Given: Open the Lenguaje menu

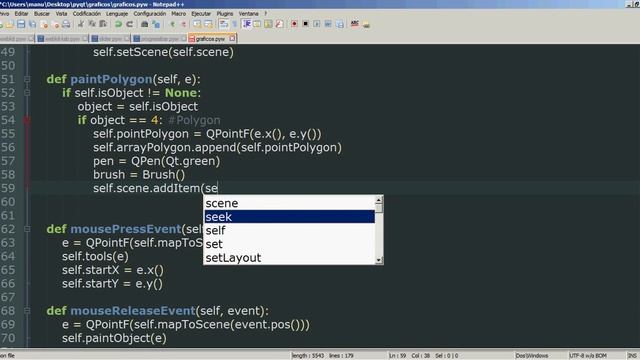Looking at the screenshot, I should pyautogui.click(x=117, y=13).
